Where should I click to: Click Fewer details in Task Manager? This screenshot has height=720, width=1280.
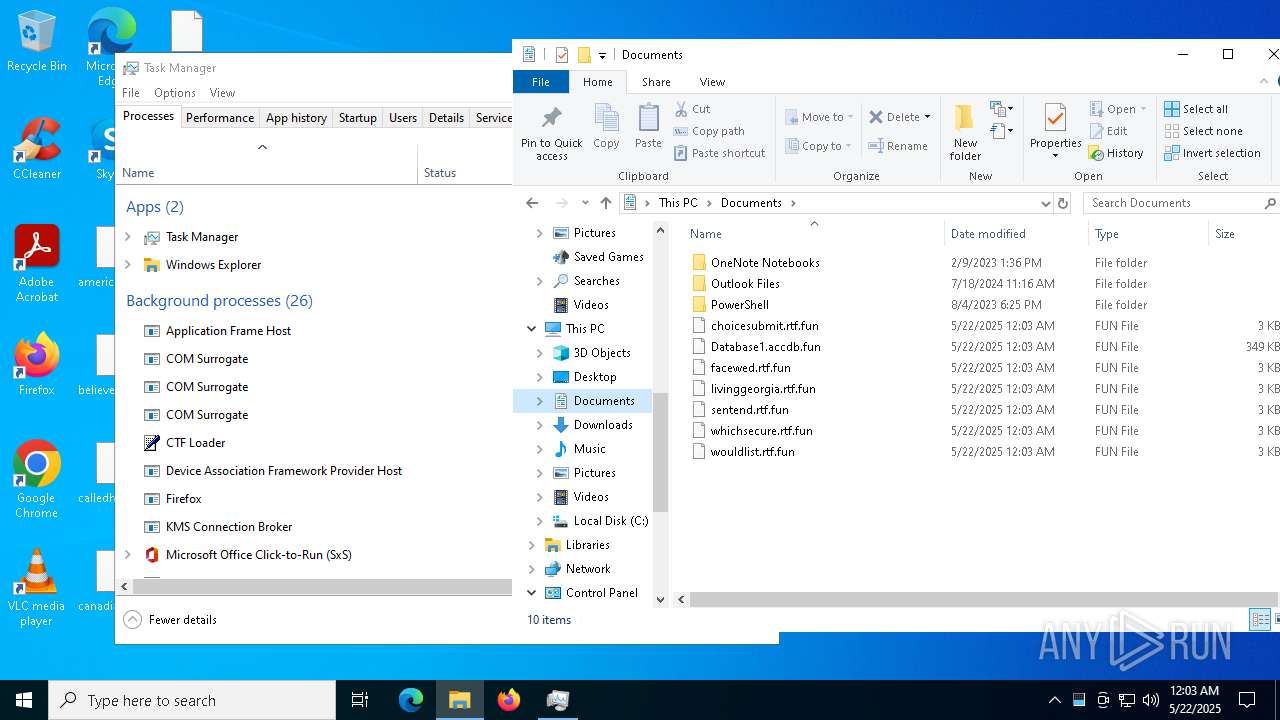click(171, 620)
